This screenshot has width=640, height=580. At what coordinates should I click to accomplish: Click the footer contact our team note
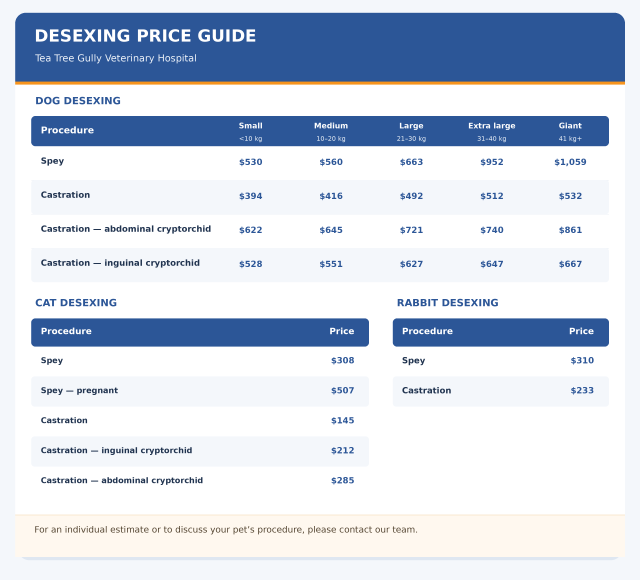click(226, 530)
